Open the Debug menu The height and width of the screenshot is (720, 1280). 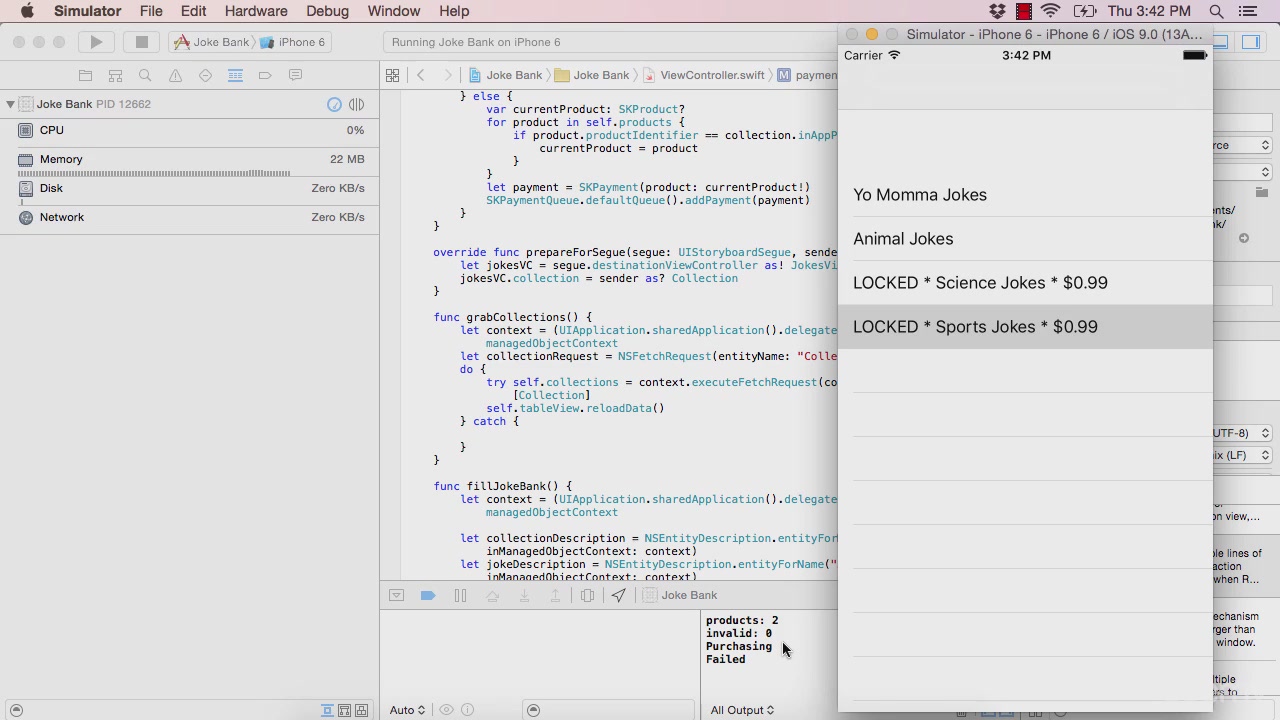click(x=328, y=11)
